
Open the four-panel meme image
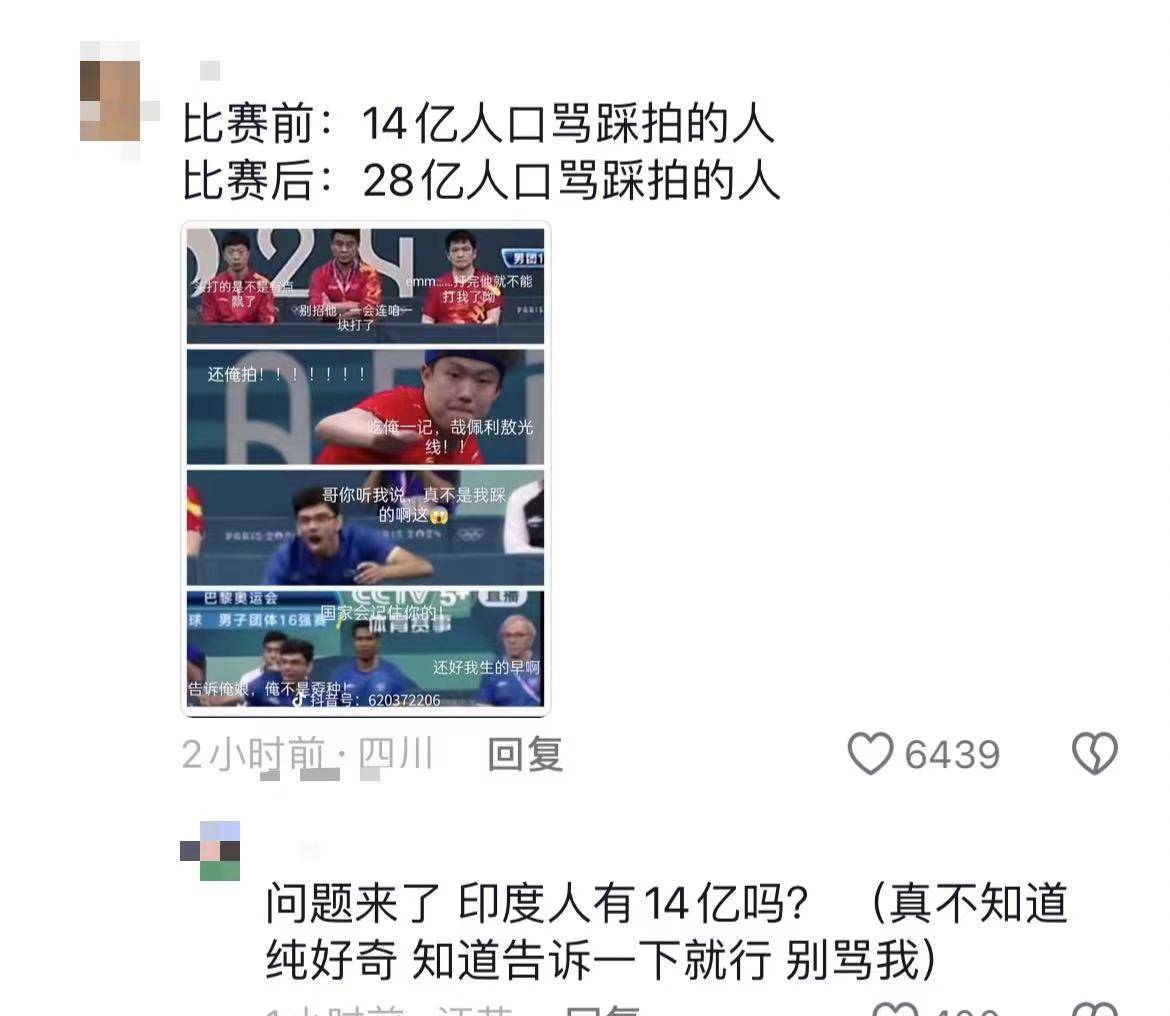366,468
